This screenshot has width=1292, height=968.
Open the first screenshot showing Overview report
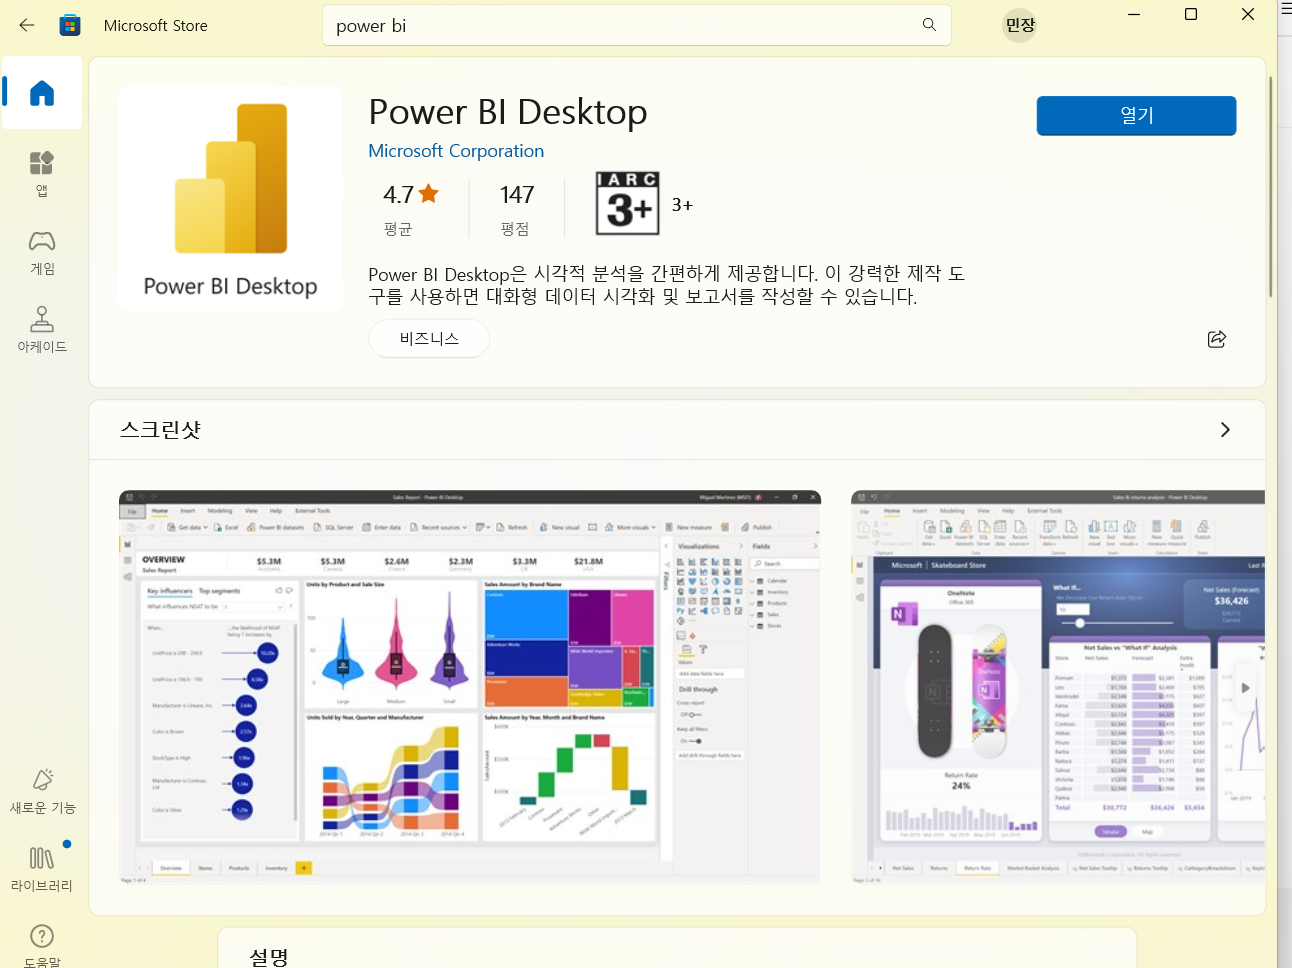click(x=469, y=687)
